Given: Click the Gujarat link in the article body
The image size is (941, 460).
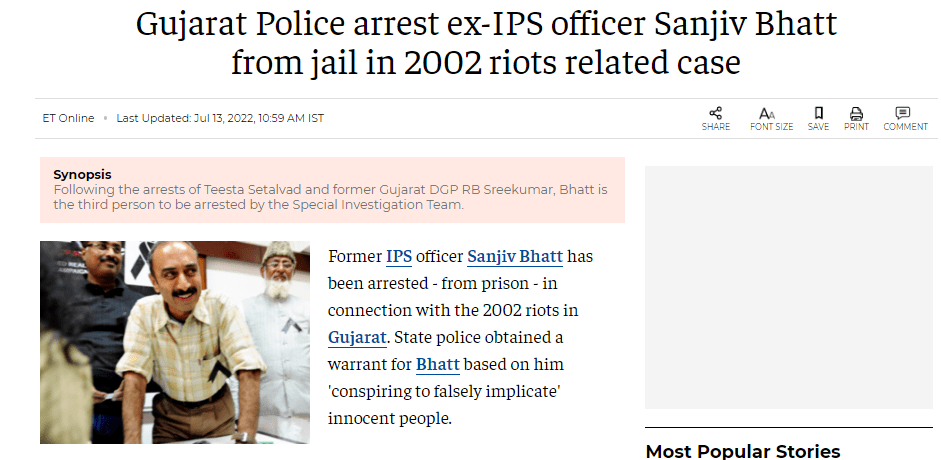Looking at the screenshot, I should (x=357, y=337).
